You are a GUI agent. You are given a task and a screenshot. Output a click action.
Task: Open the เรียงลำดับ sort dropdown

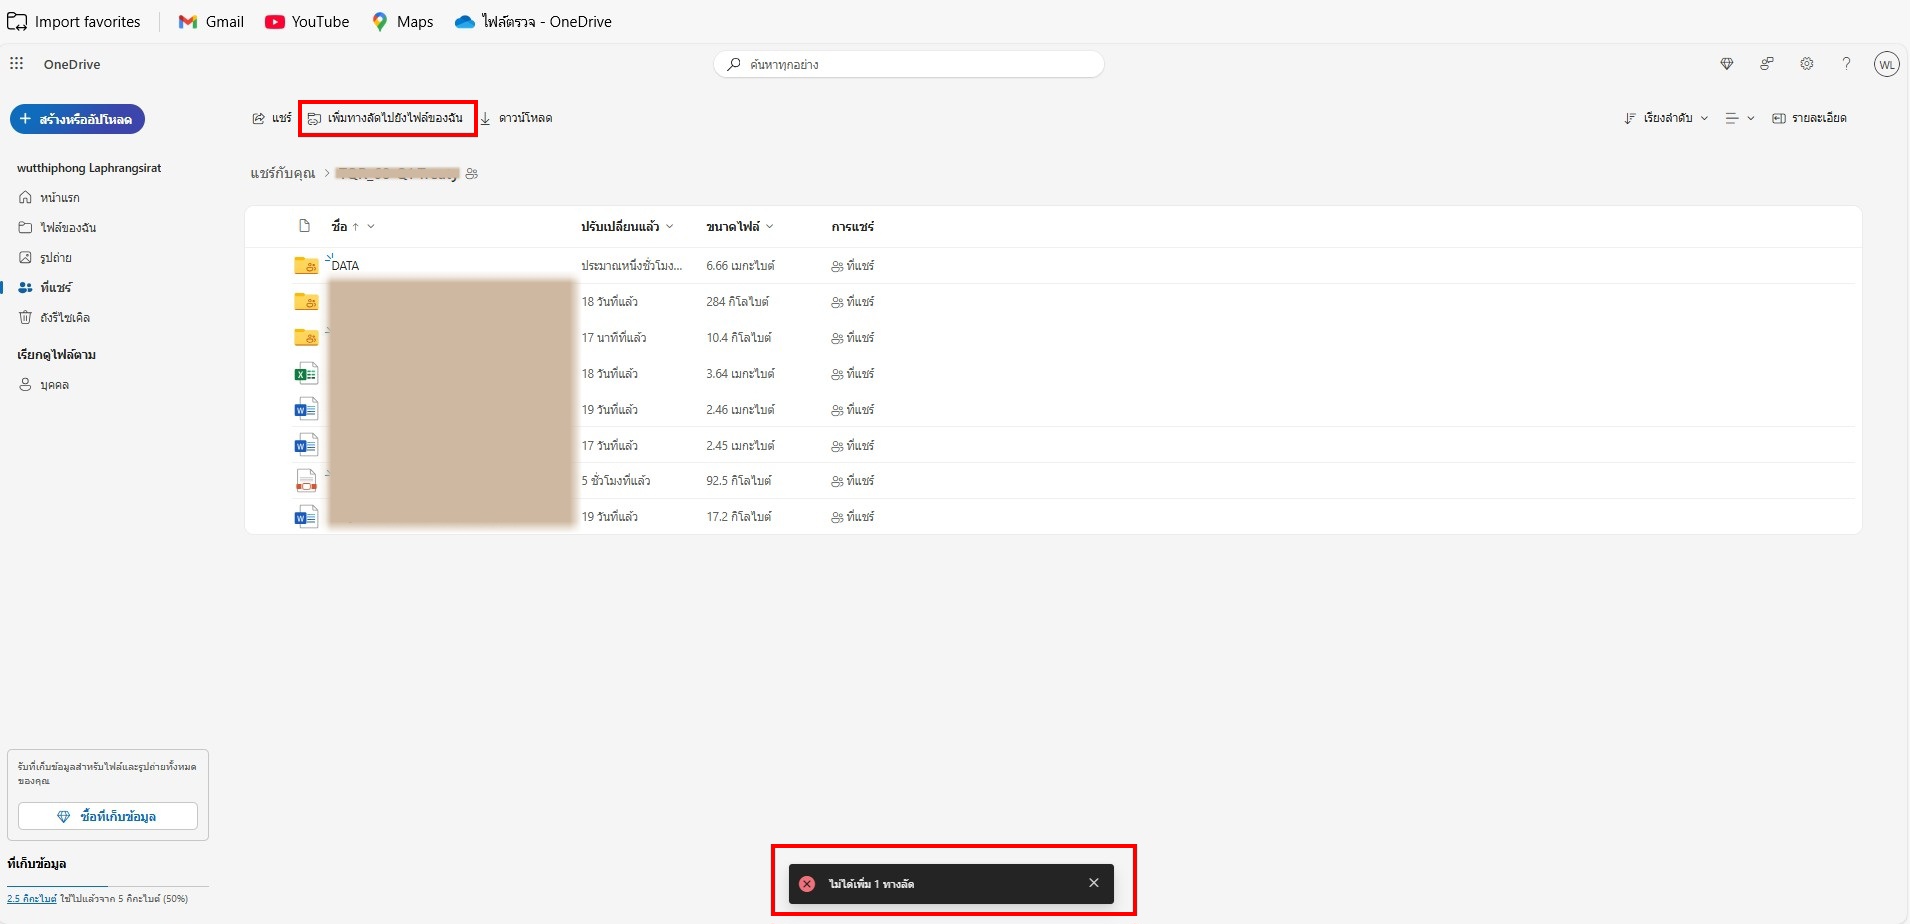tap(1666, 118)
